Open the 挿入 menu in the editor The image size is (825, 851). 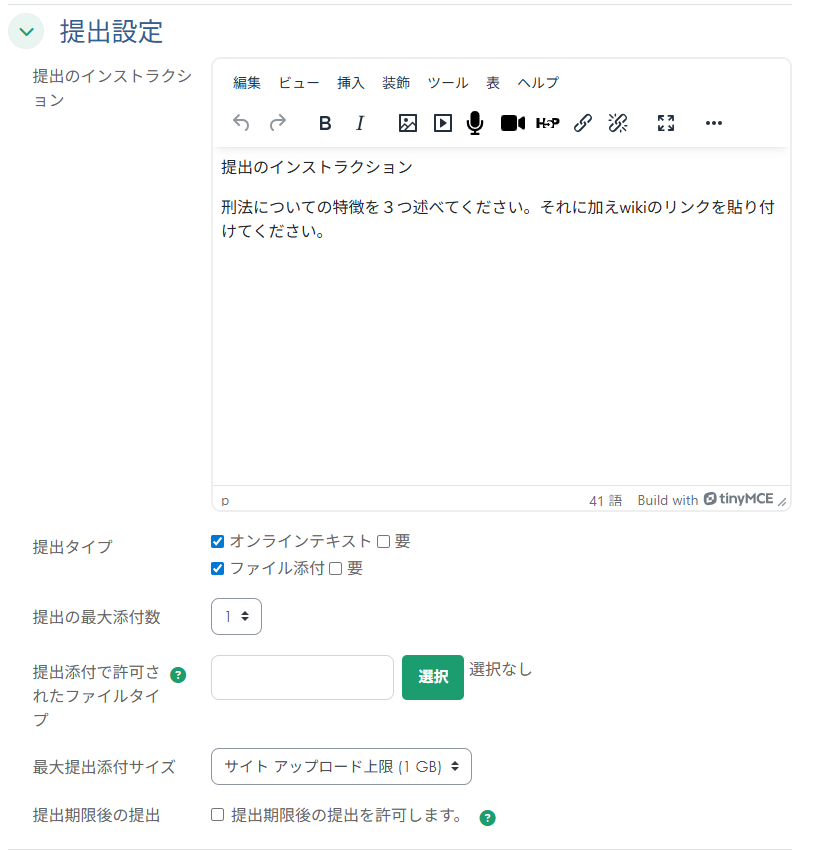(350, 83)
